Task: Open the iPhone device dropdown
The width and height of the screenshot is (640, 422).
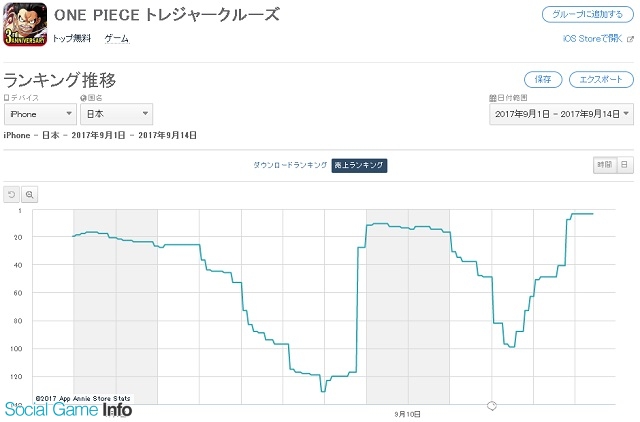Action: point(40,114)
